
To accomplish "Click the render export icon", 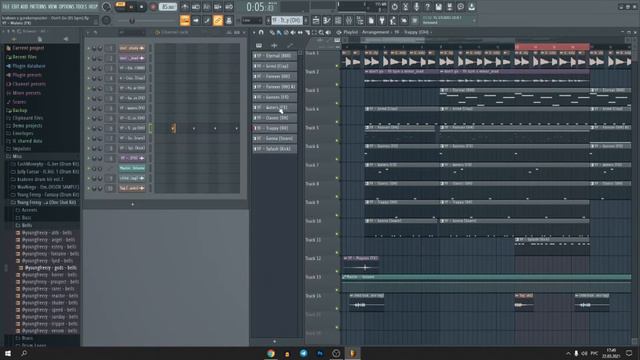I will coord(449,7).
